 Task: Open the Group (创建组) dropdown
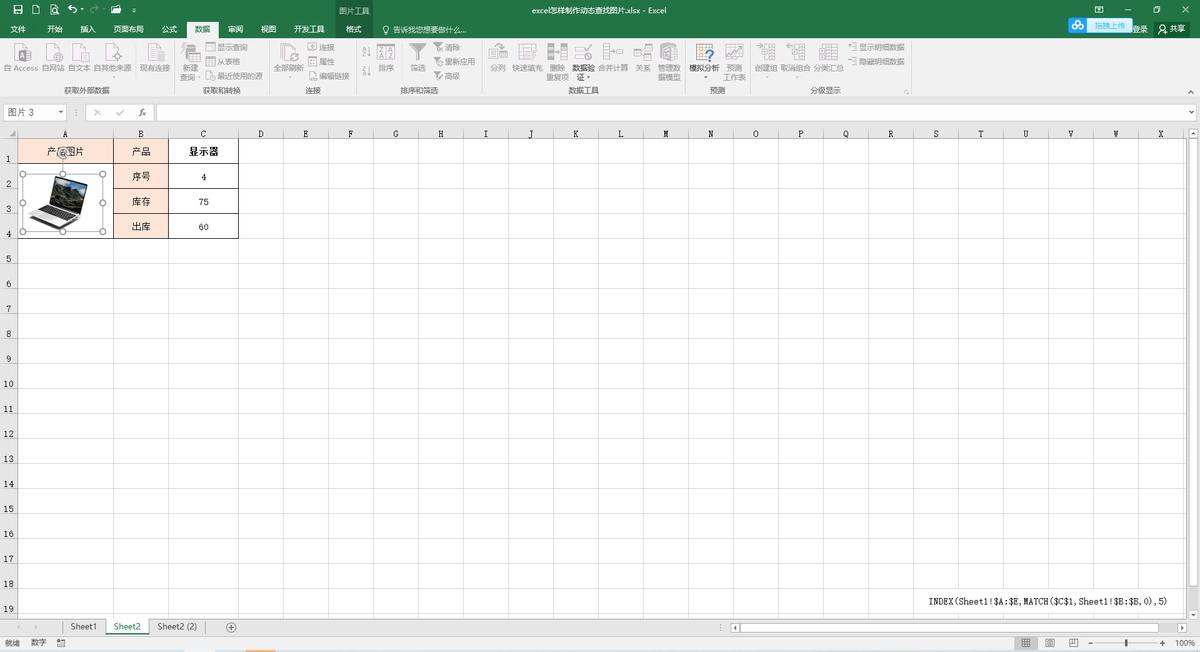click(x=766, y=61)
